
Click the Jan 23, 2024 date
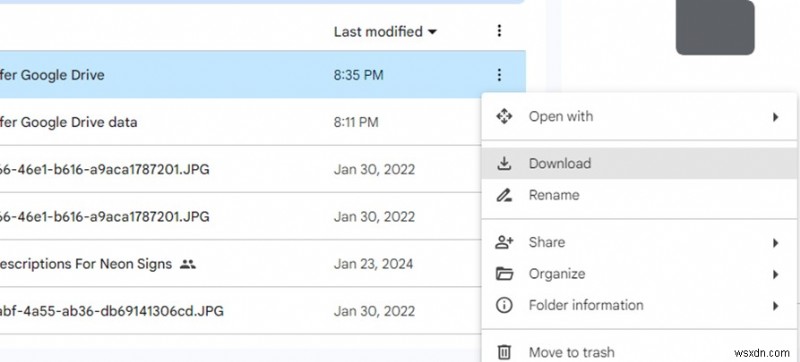point(373,264)
